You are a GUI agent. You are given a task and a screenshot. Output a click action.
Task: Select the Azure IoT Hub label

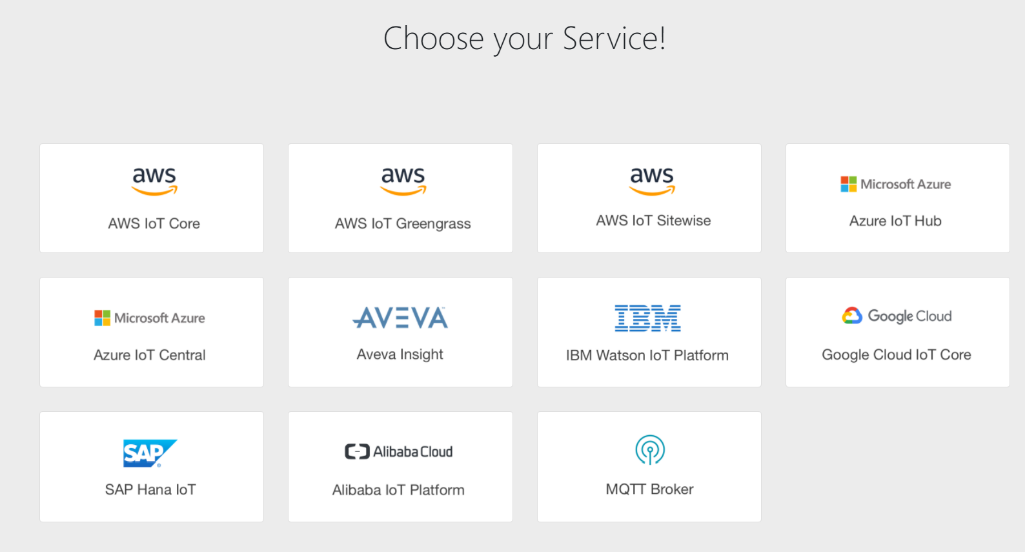896,221
